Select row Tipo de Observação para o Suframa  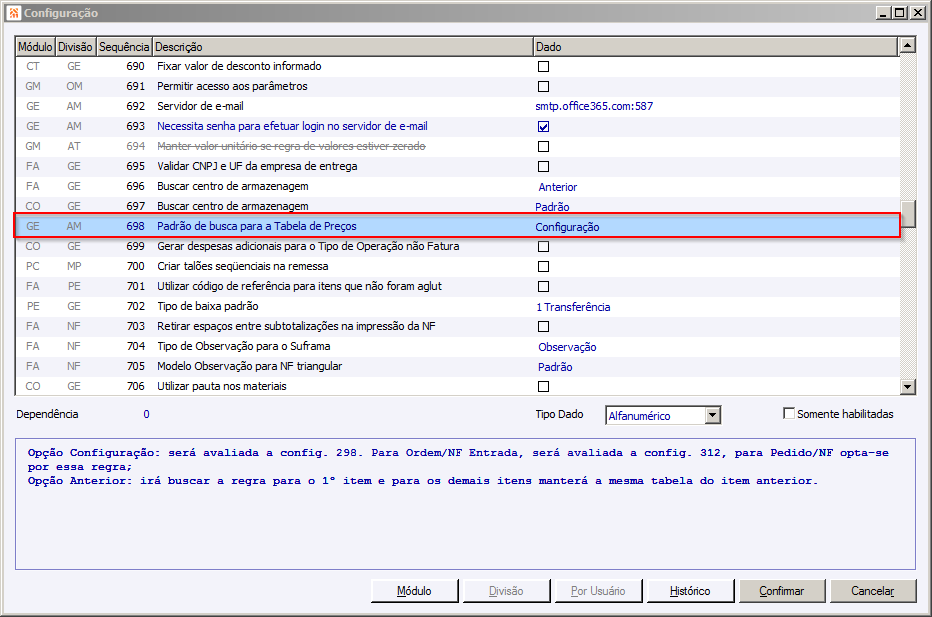tap(456, 347)
